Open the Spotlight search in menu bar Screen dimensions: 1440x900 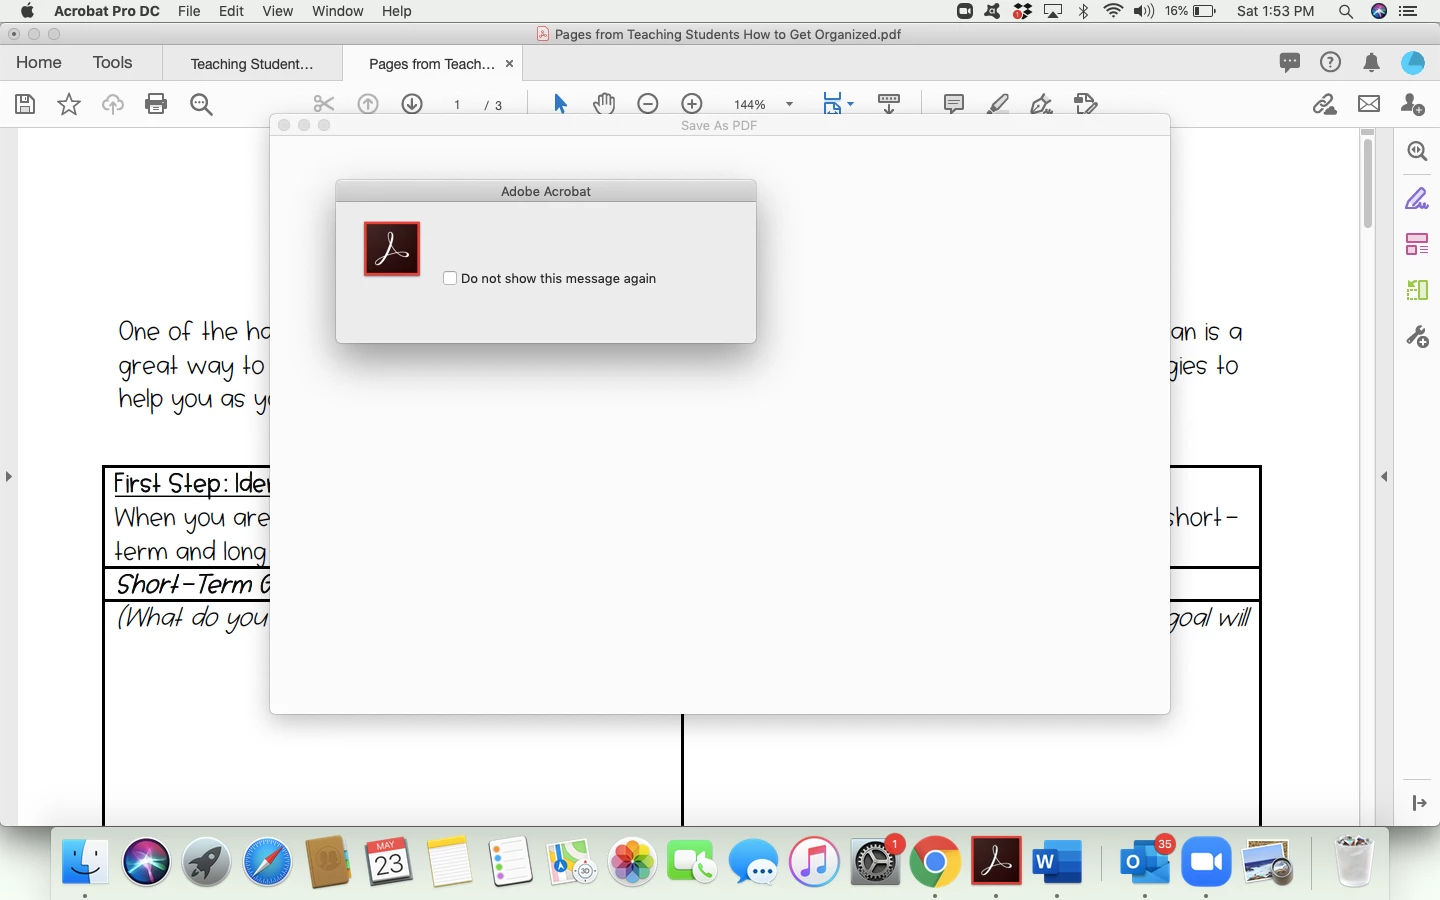click(x=1346, y=11)
